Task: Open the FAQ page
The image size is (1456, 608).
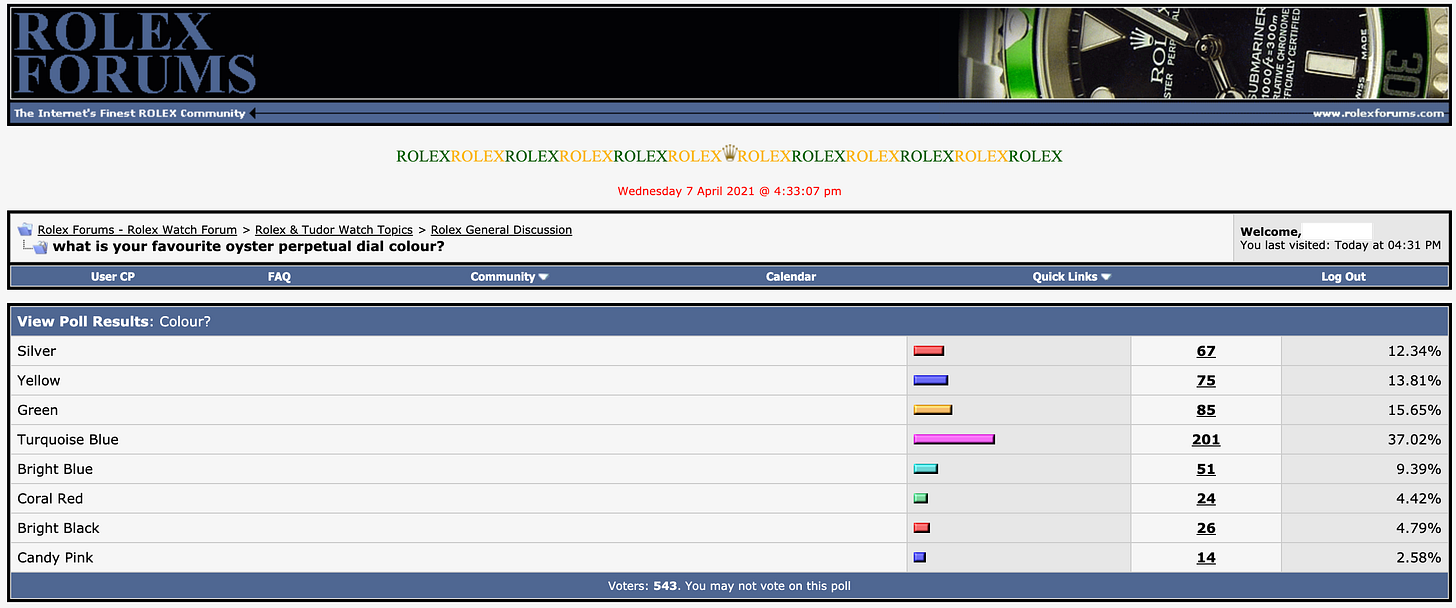Action: pos(279,277)
